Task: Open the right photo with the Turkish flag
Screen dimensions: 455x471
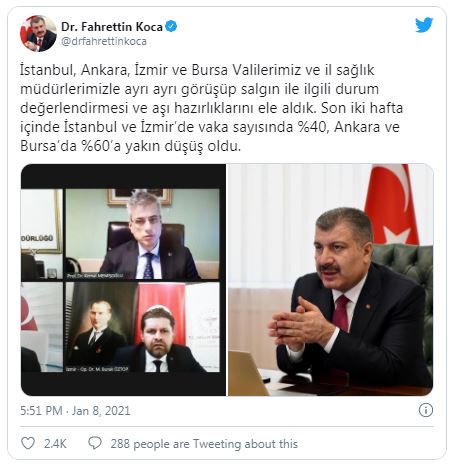Action: (x=331, y=280)
